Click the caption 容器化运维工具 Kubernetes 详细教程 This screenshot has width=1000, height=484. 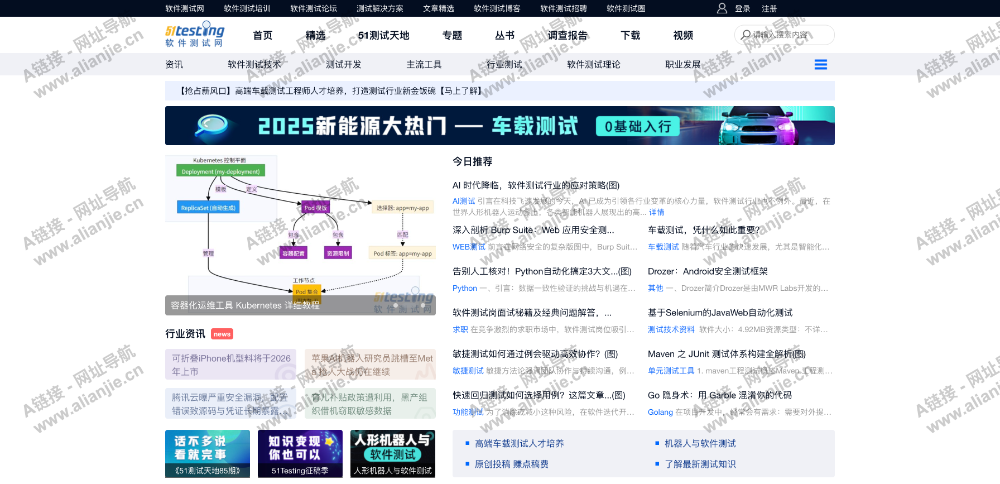(246, 305)
